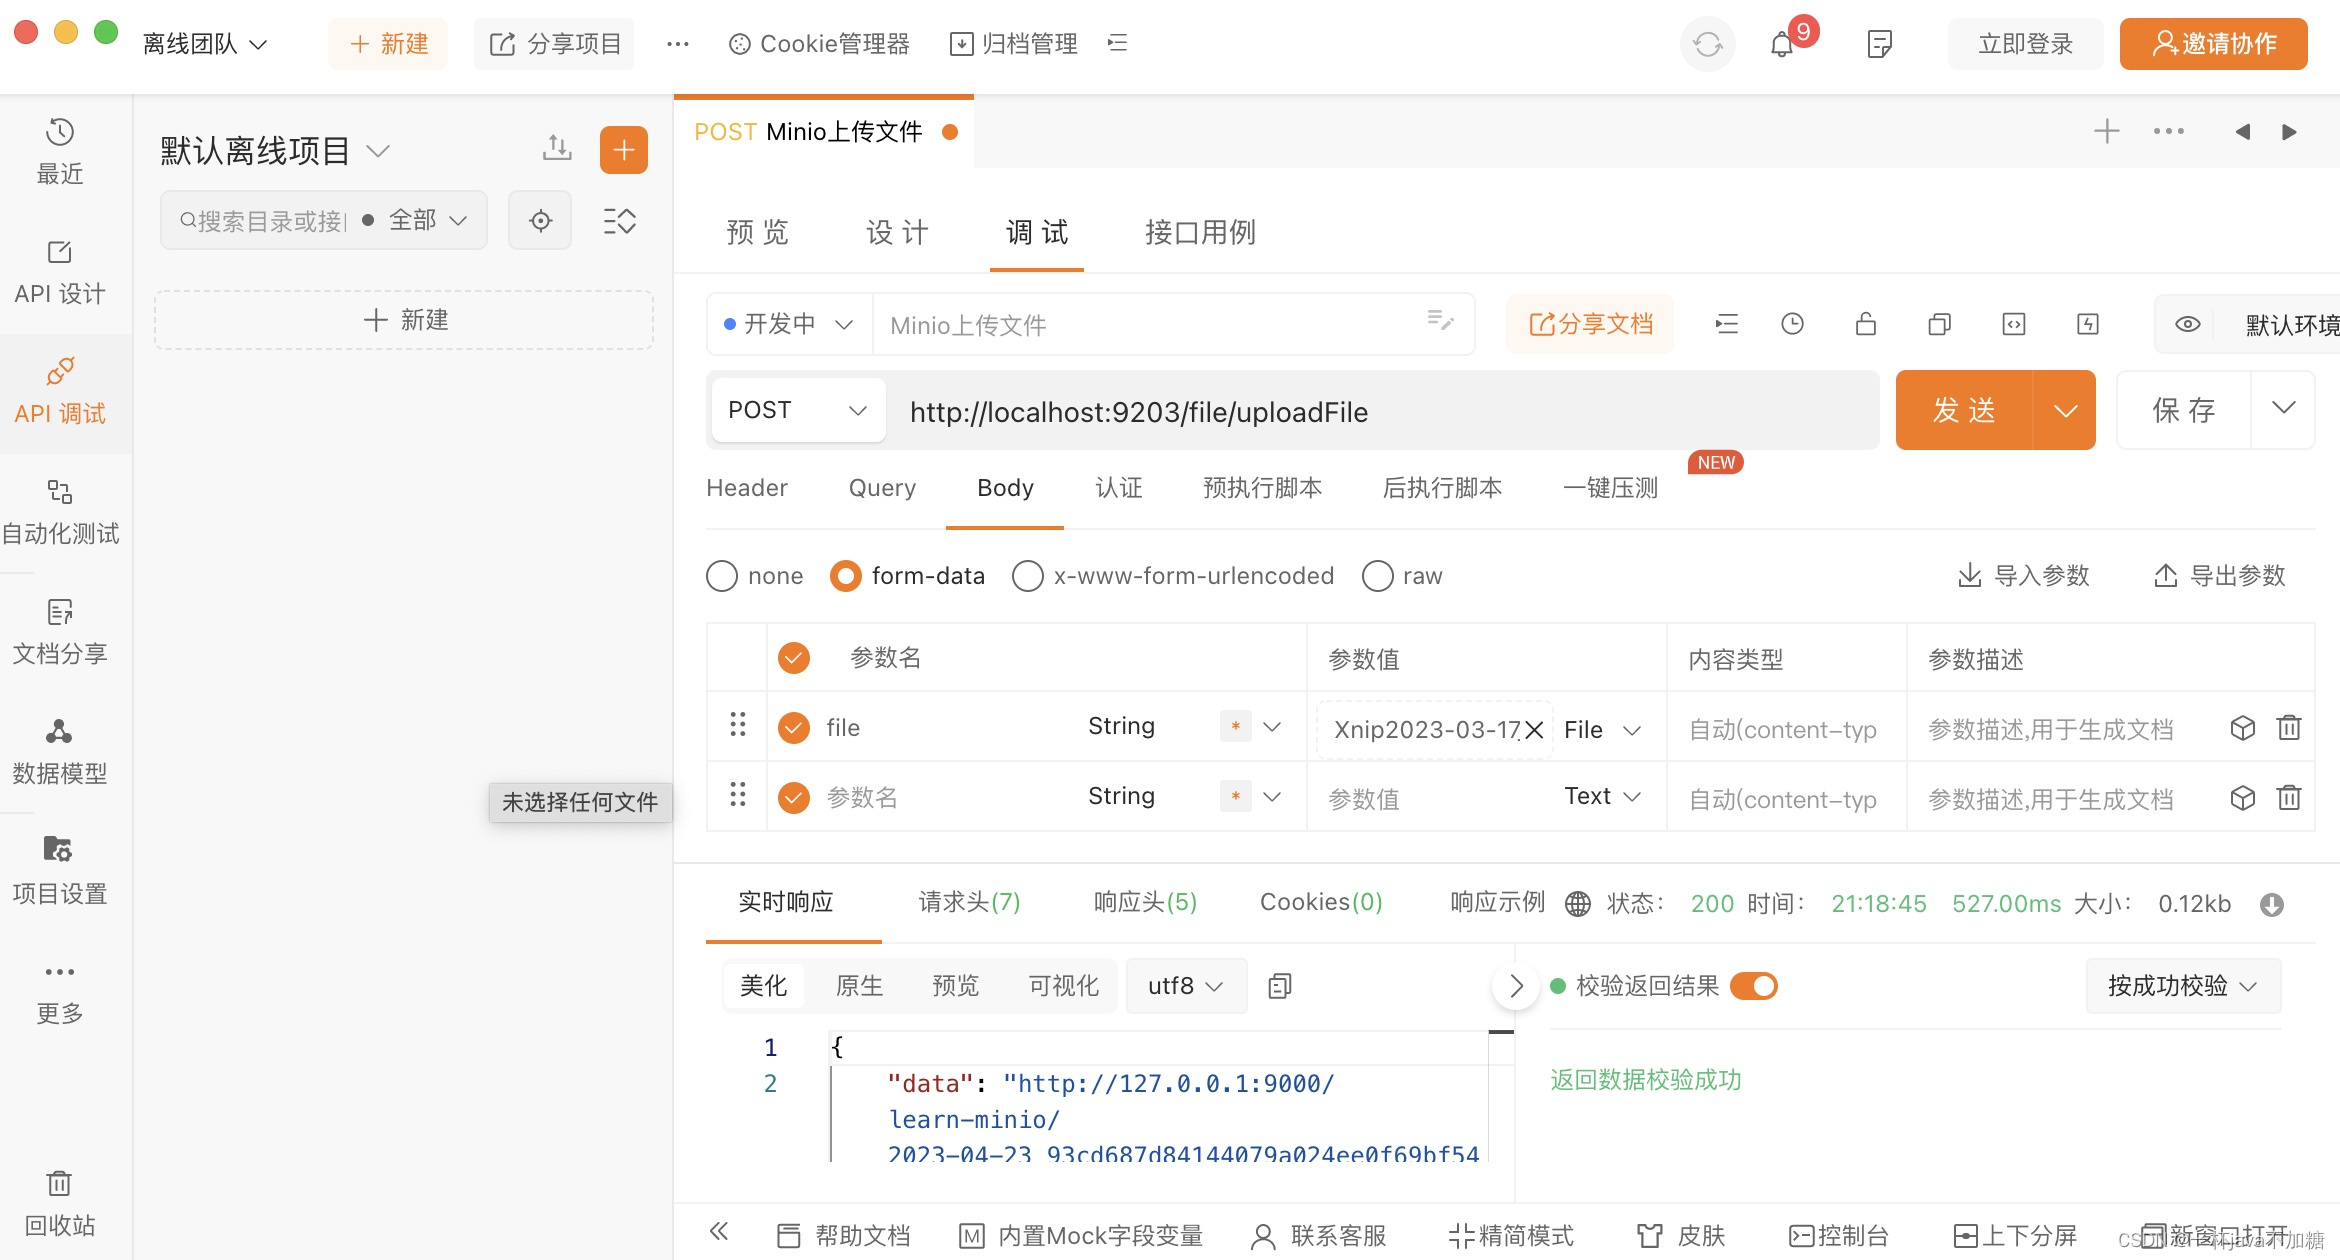Open the save button dropdown arrow

2283,408
